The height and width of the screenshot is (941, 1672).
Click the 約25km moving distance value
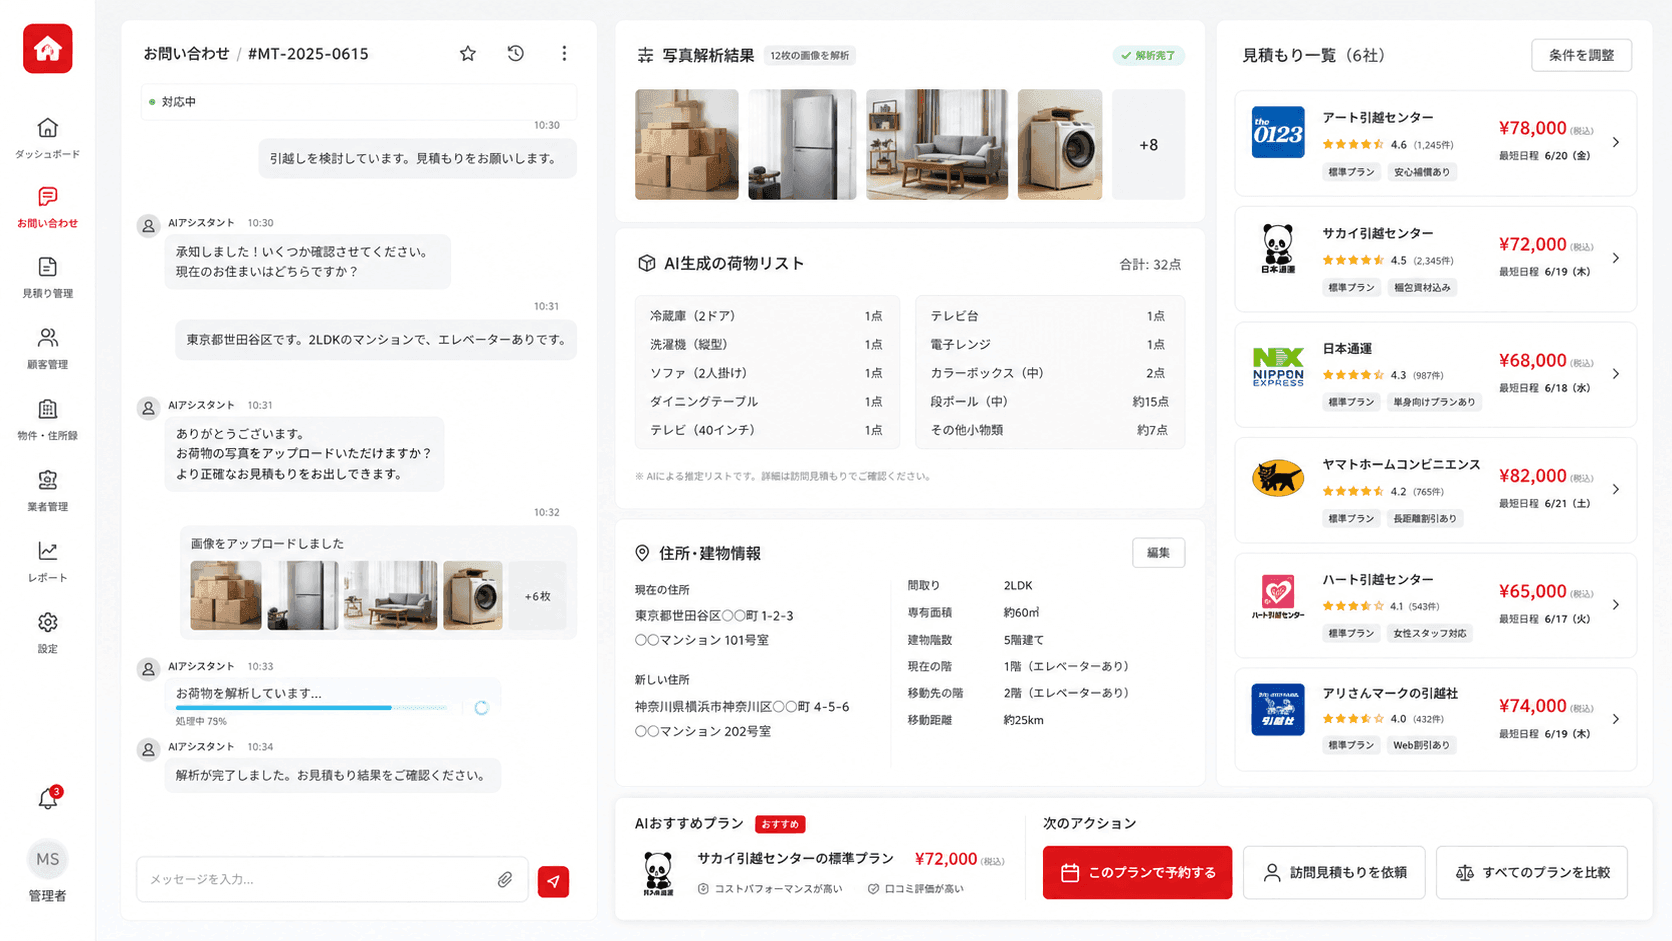1023,720
